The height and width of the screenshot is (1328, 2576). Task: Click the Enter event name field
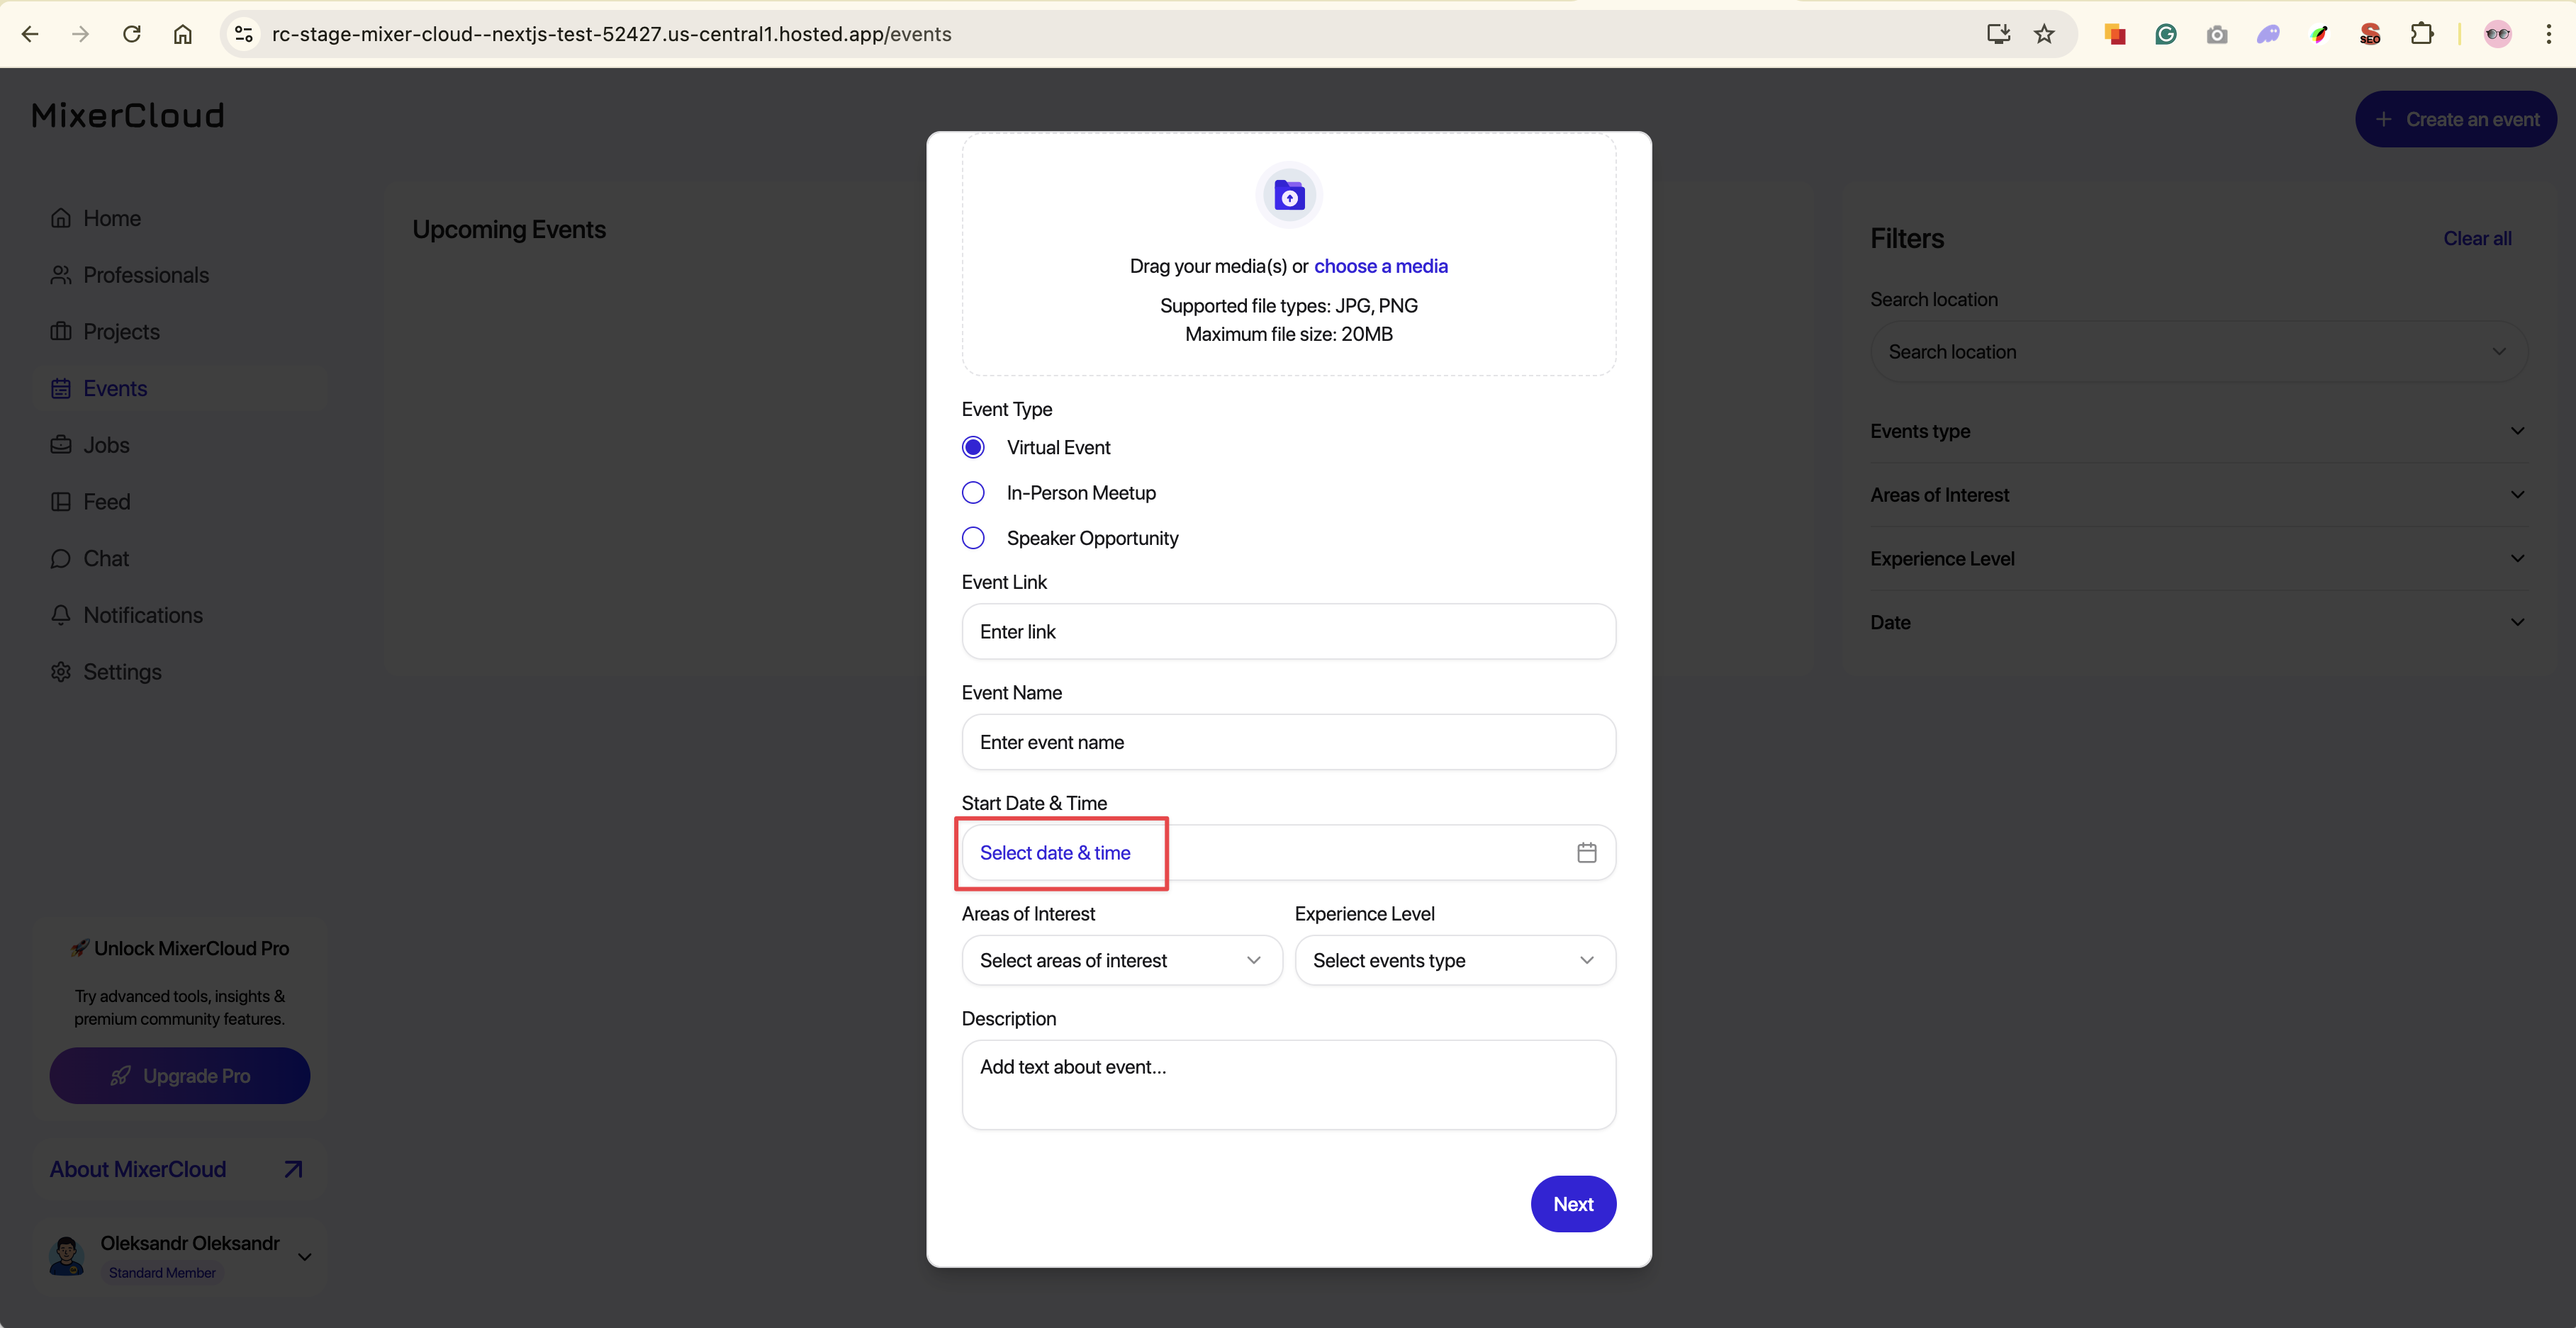click(1288, 742)
